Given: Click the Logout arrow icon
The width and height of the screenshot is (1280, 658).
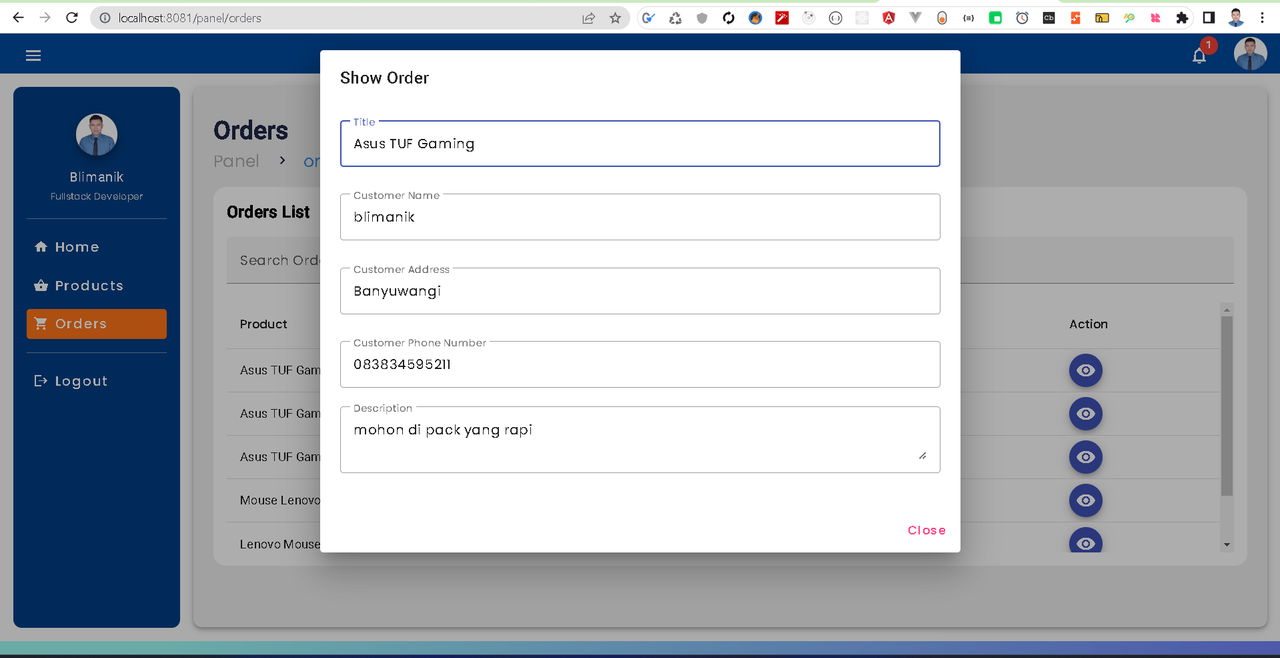Looking at the screenshot, I should click(x=41, y=381).
